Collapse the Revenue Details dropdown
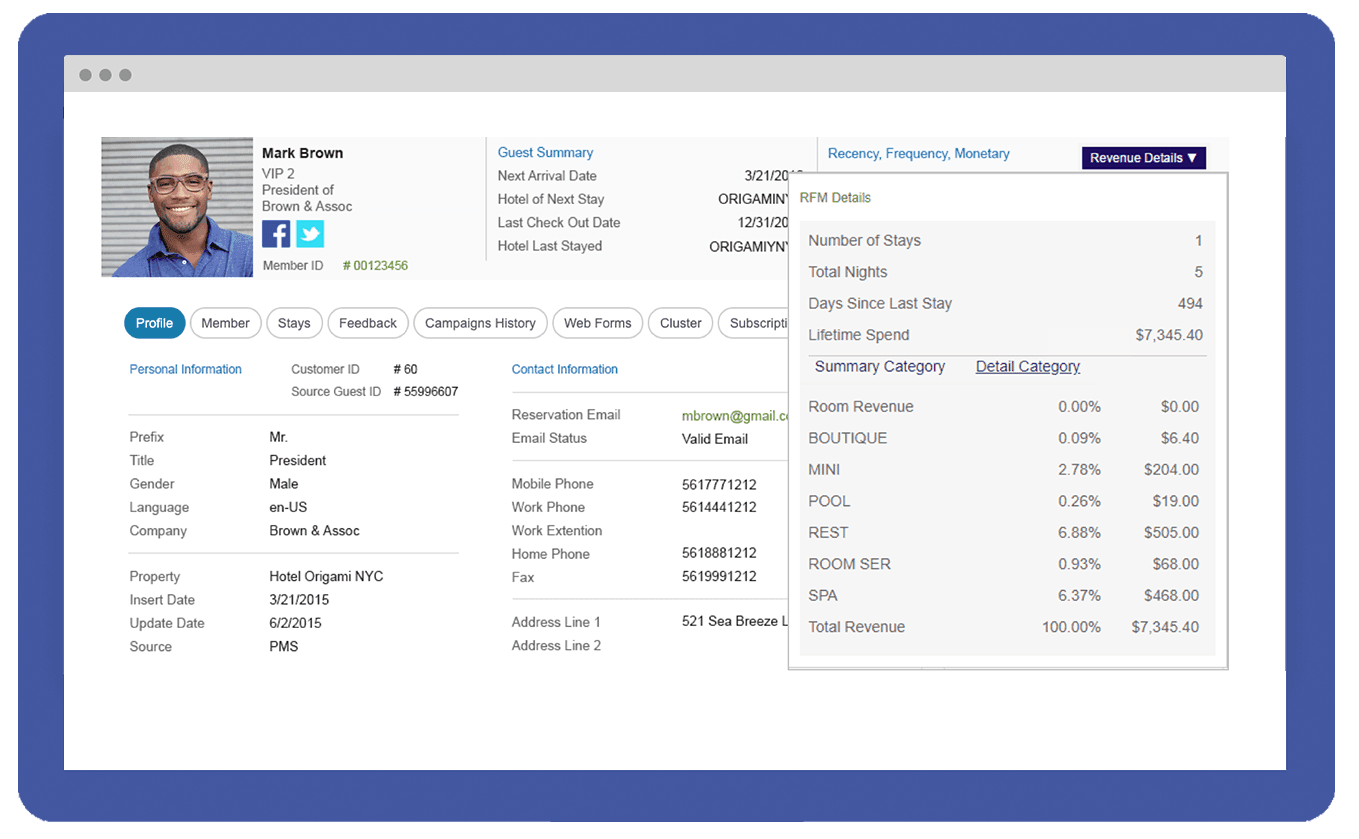1359x839 pixels. click(x=1143, y=158)
